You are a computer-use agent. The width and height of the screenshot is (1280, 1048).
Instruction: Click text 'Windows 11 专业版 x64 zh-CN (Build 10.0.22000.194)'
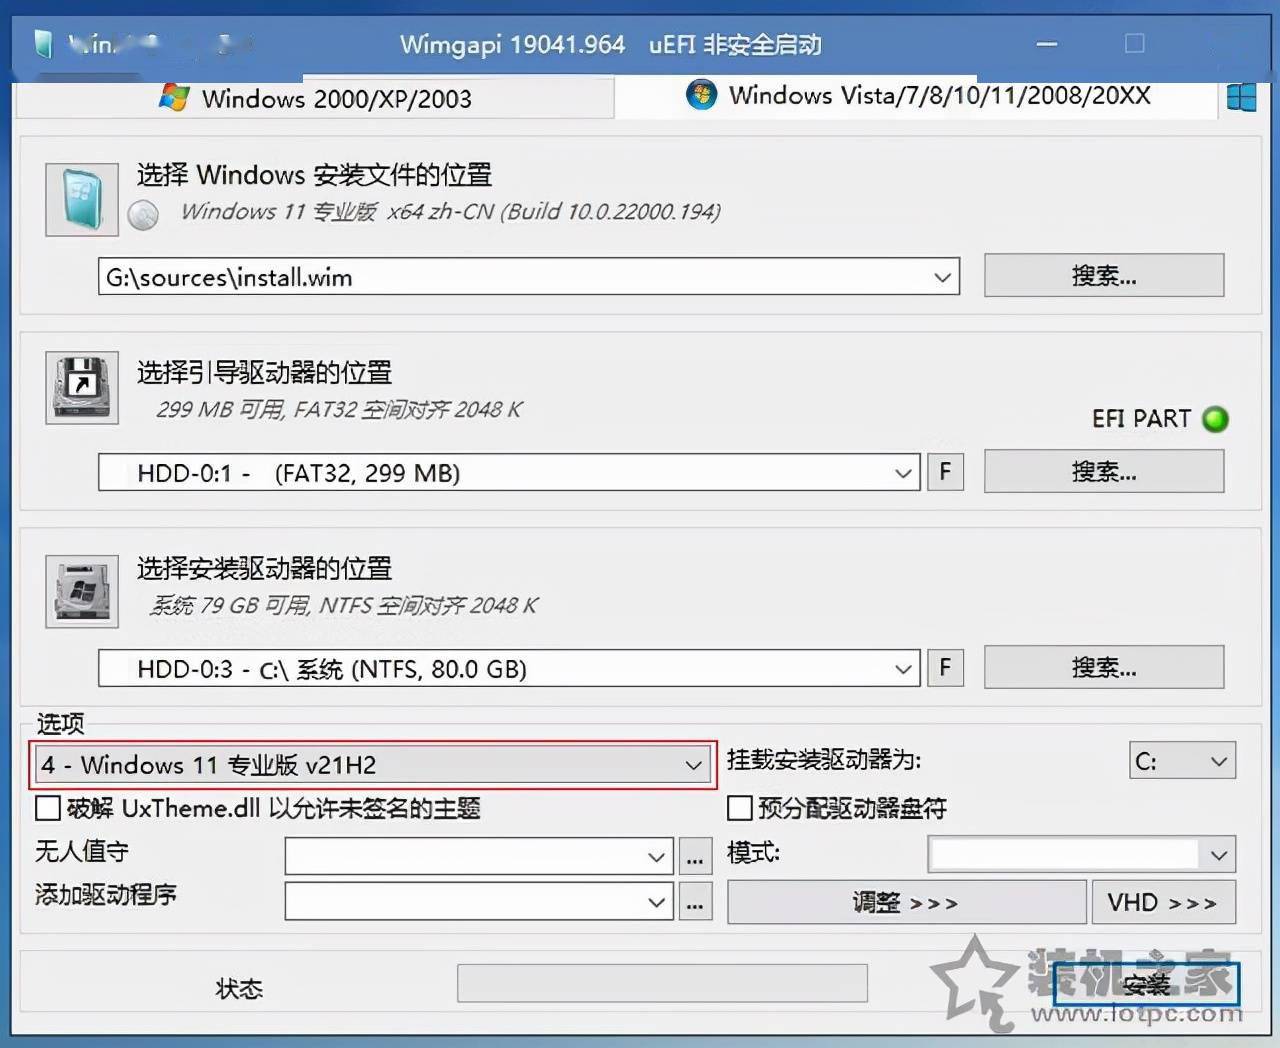450,212
